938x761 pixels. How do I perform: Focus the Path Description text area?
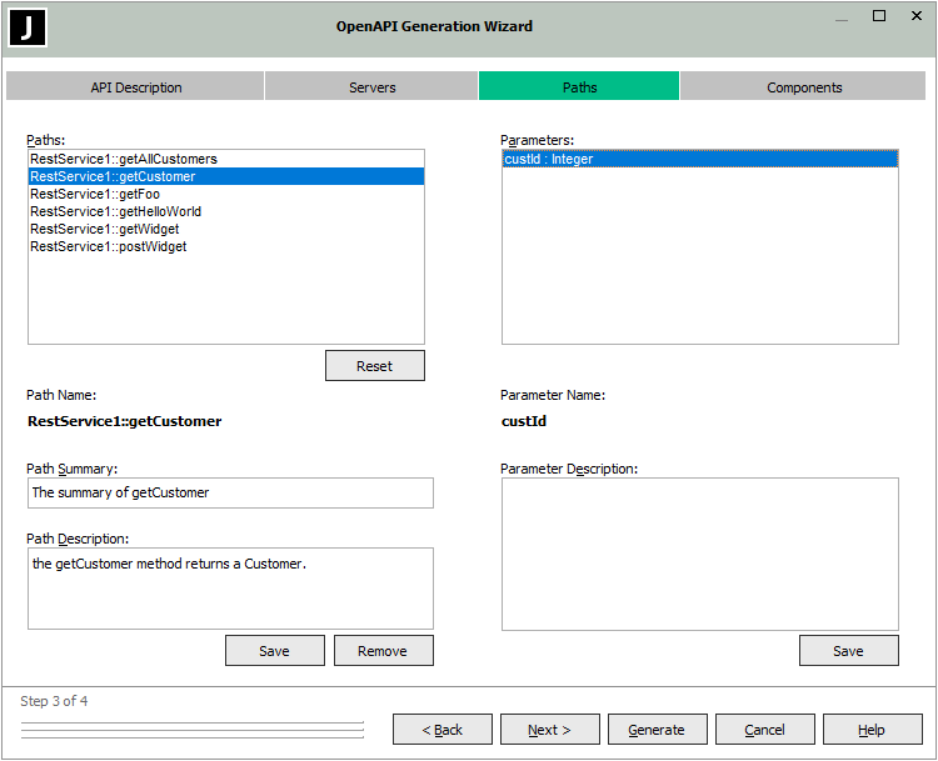coord(230,588)
